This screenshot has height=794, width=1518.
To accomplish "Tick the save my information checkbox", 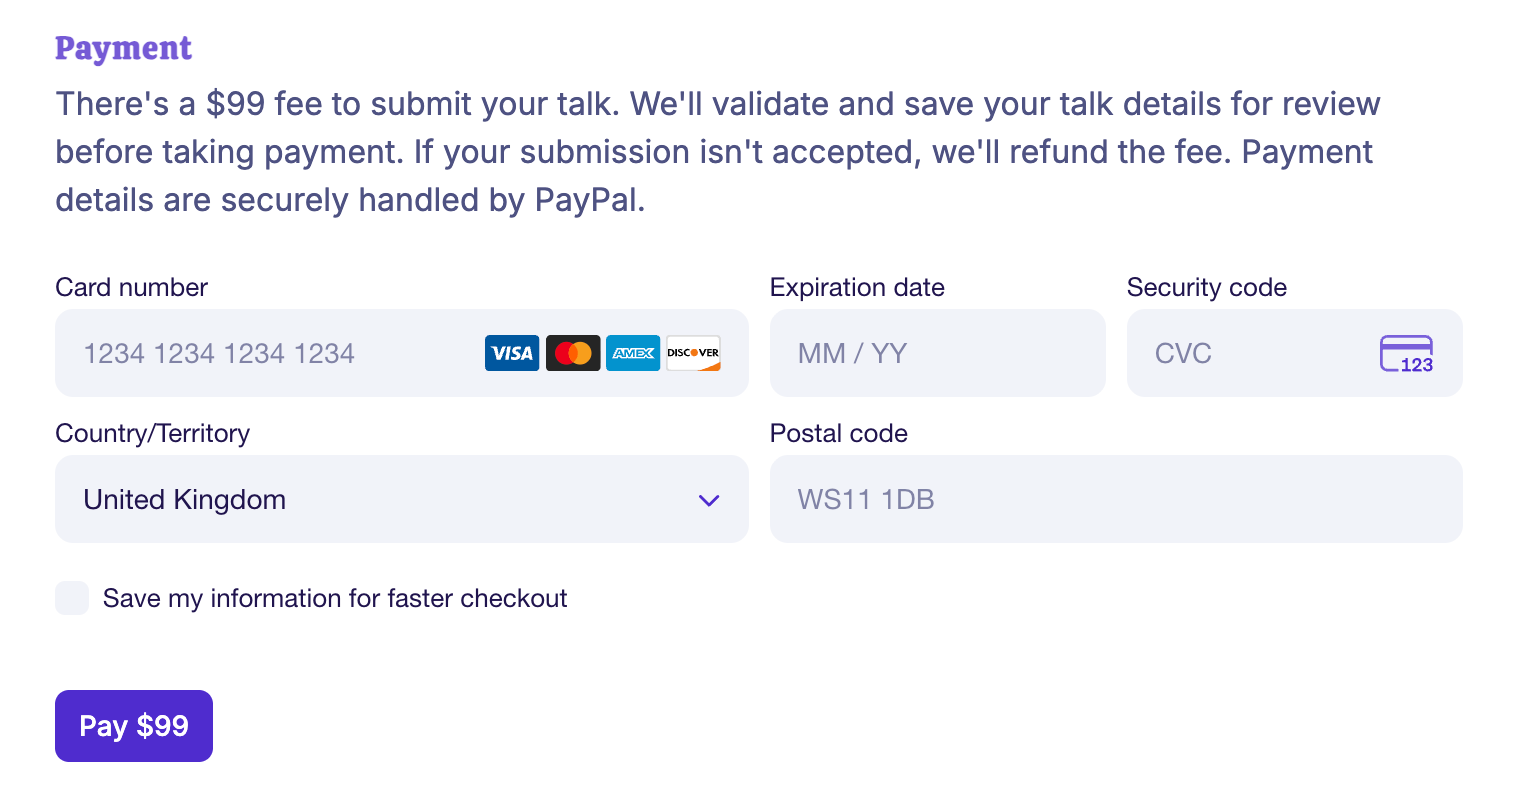I will [72, 598].
